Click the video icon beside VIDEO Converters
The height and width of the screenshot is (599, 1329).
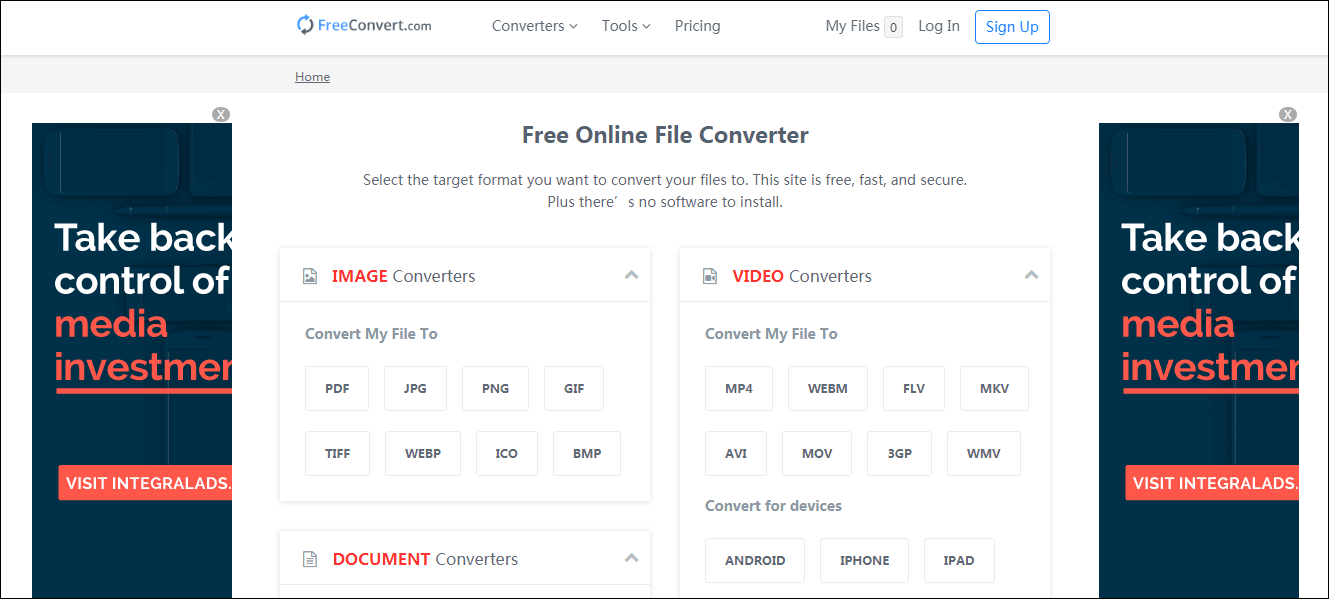click(x=710, y=276)
